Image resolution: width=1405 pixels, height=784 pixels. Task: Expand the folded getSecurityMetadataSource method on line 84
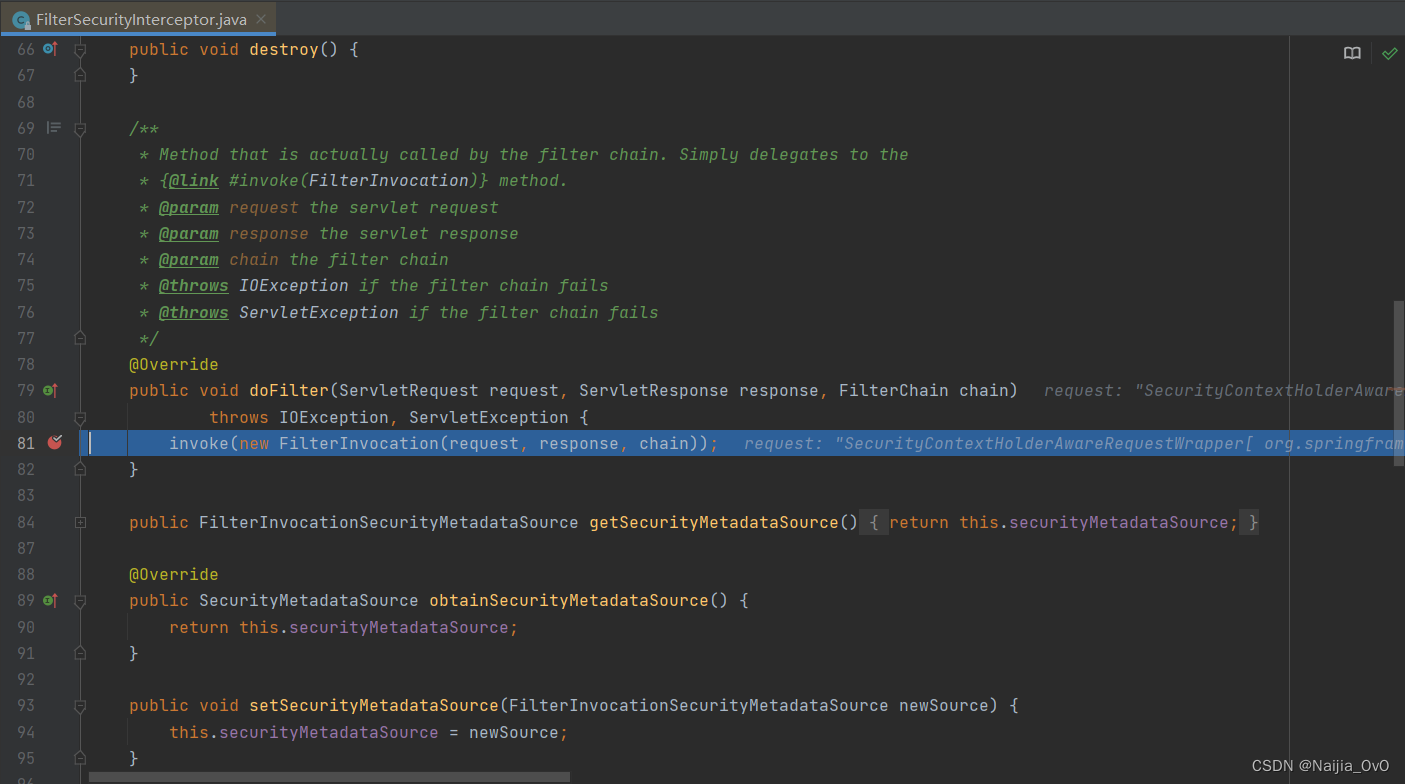[x=80, y=522]
